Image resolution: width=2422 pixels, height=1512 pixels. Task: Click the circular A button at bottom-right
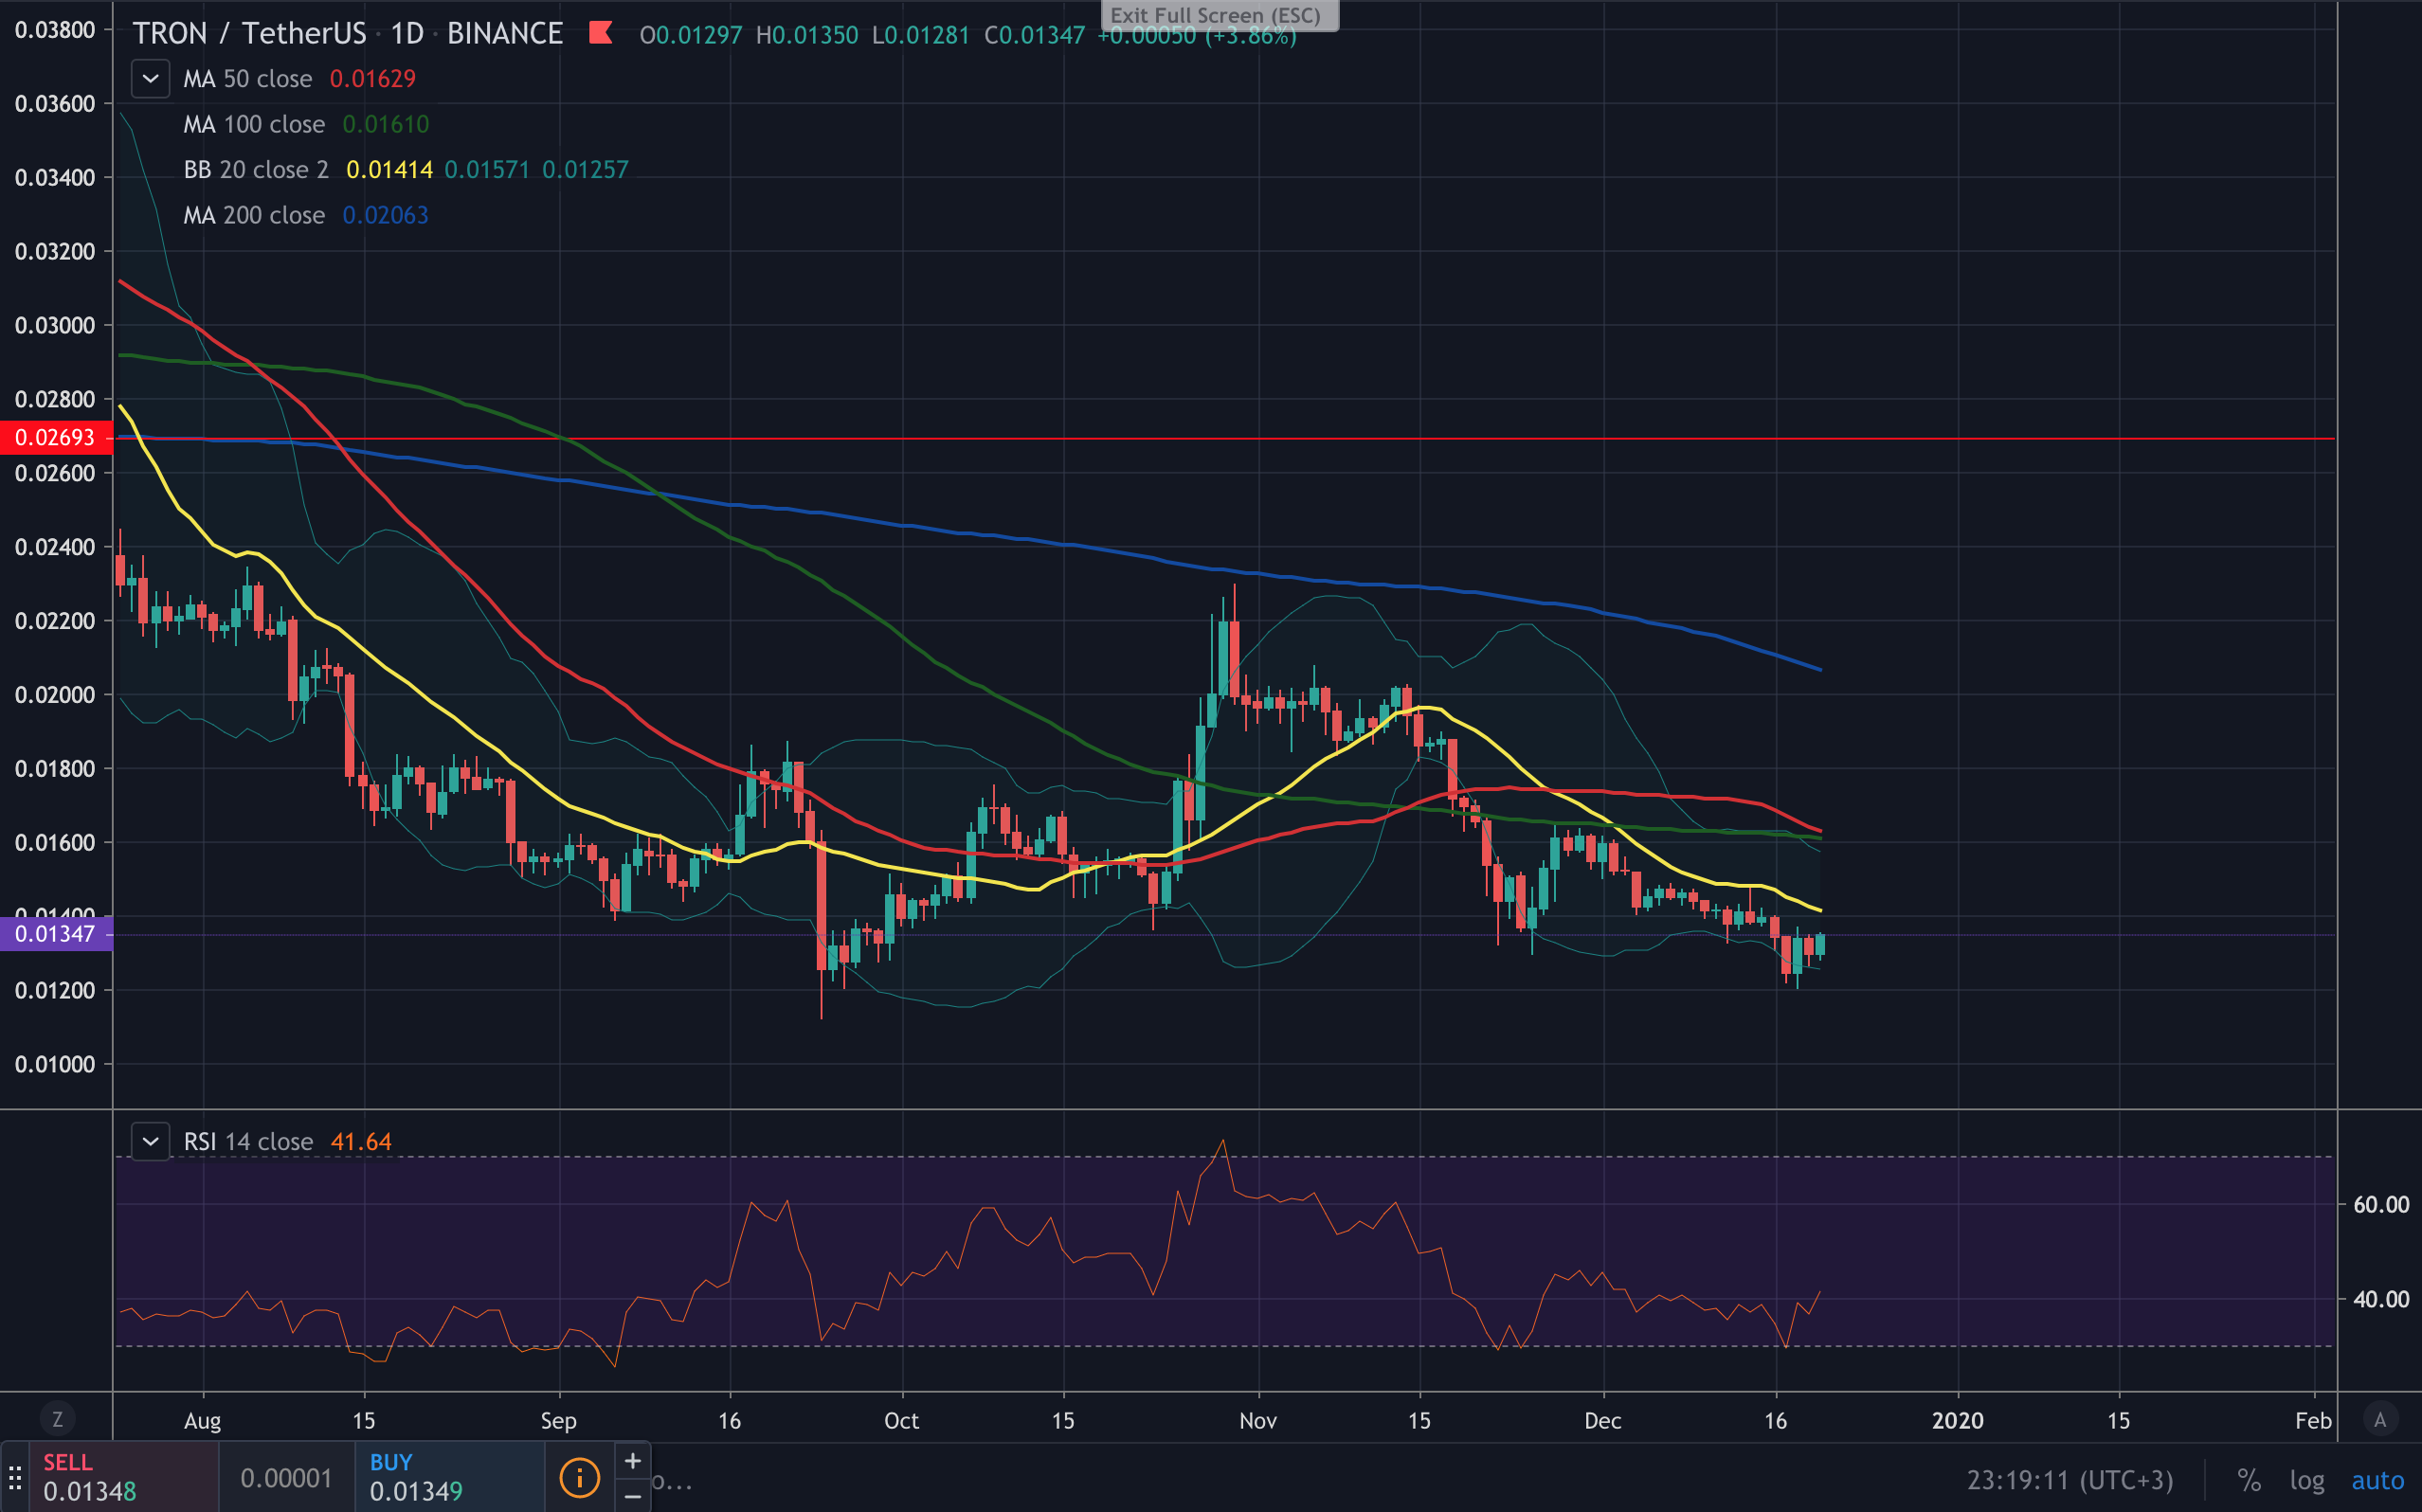[x=2380, y=1419]
